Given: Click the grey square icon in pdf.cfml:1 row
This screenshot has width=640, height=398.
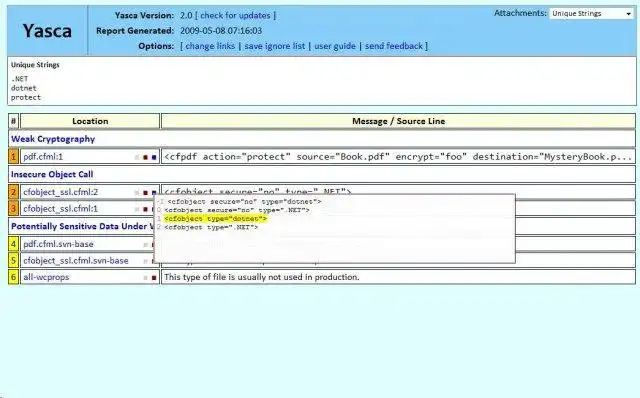Looking at the screenshot, I should tap(137, 157).
